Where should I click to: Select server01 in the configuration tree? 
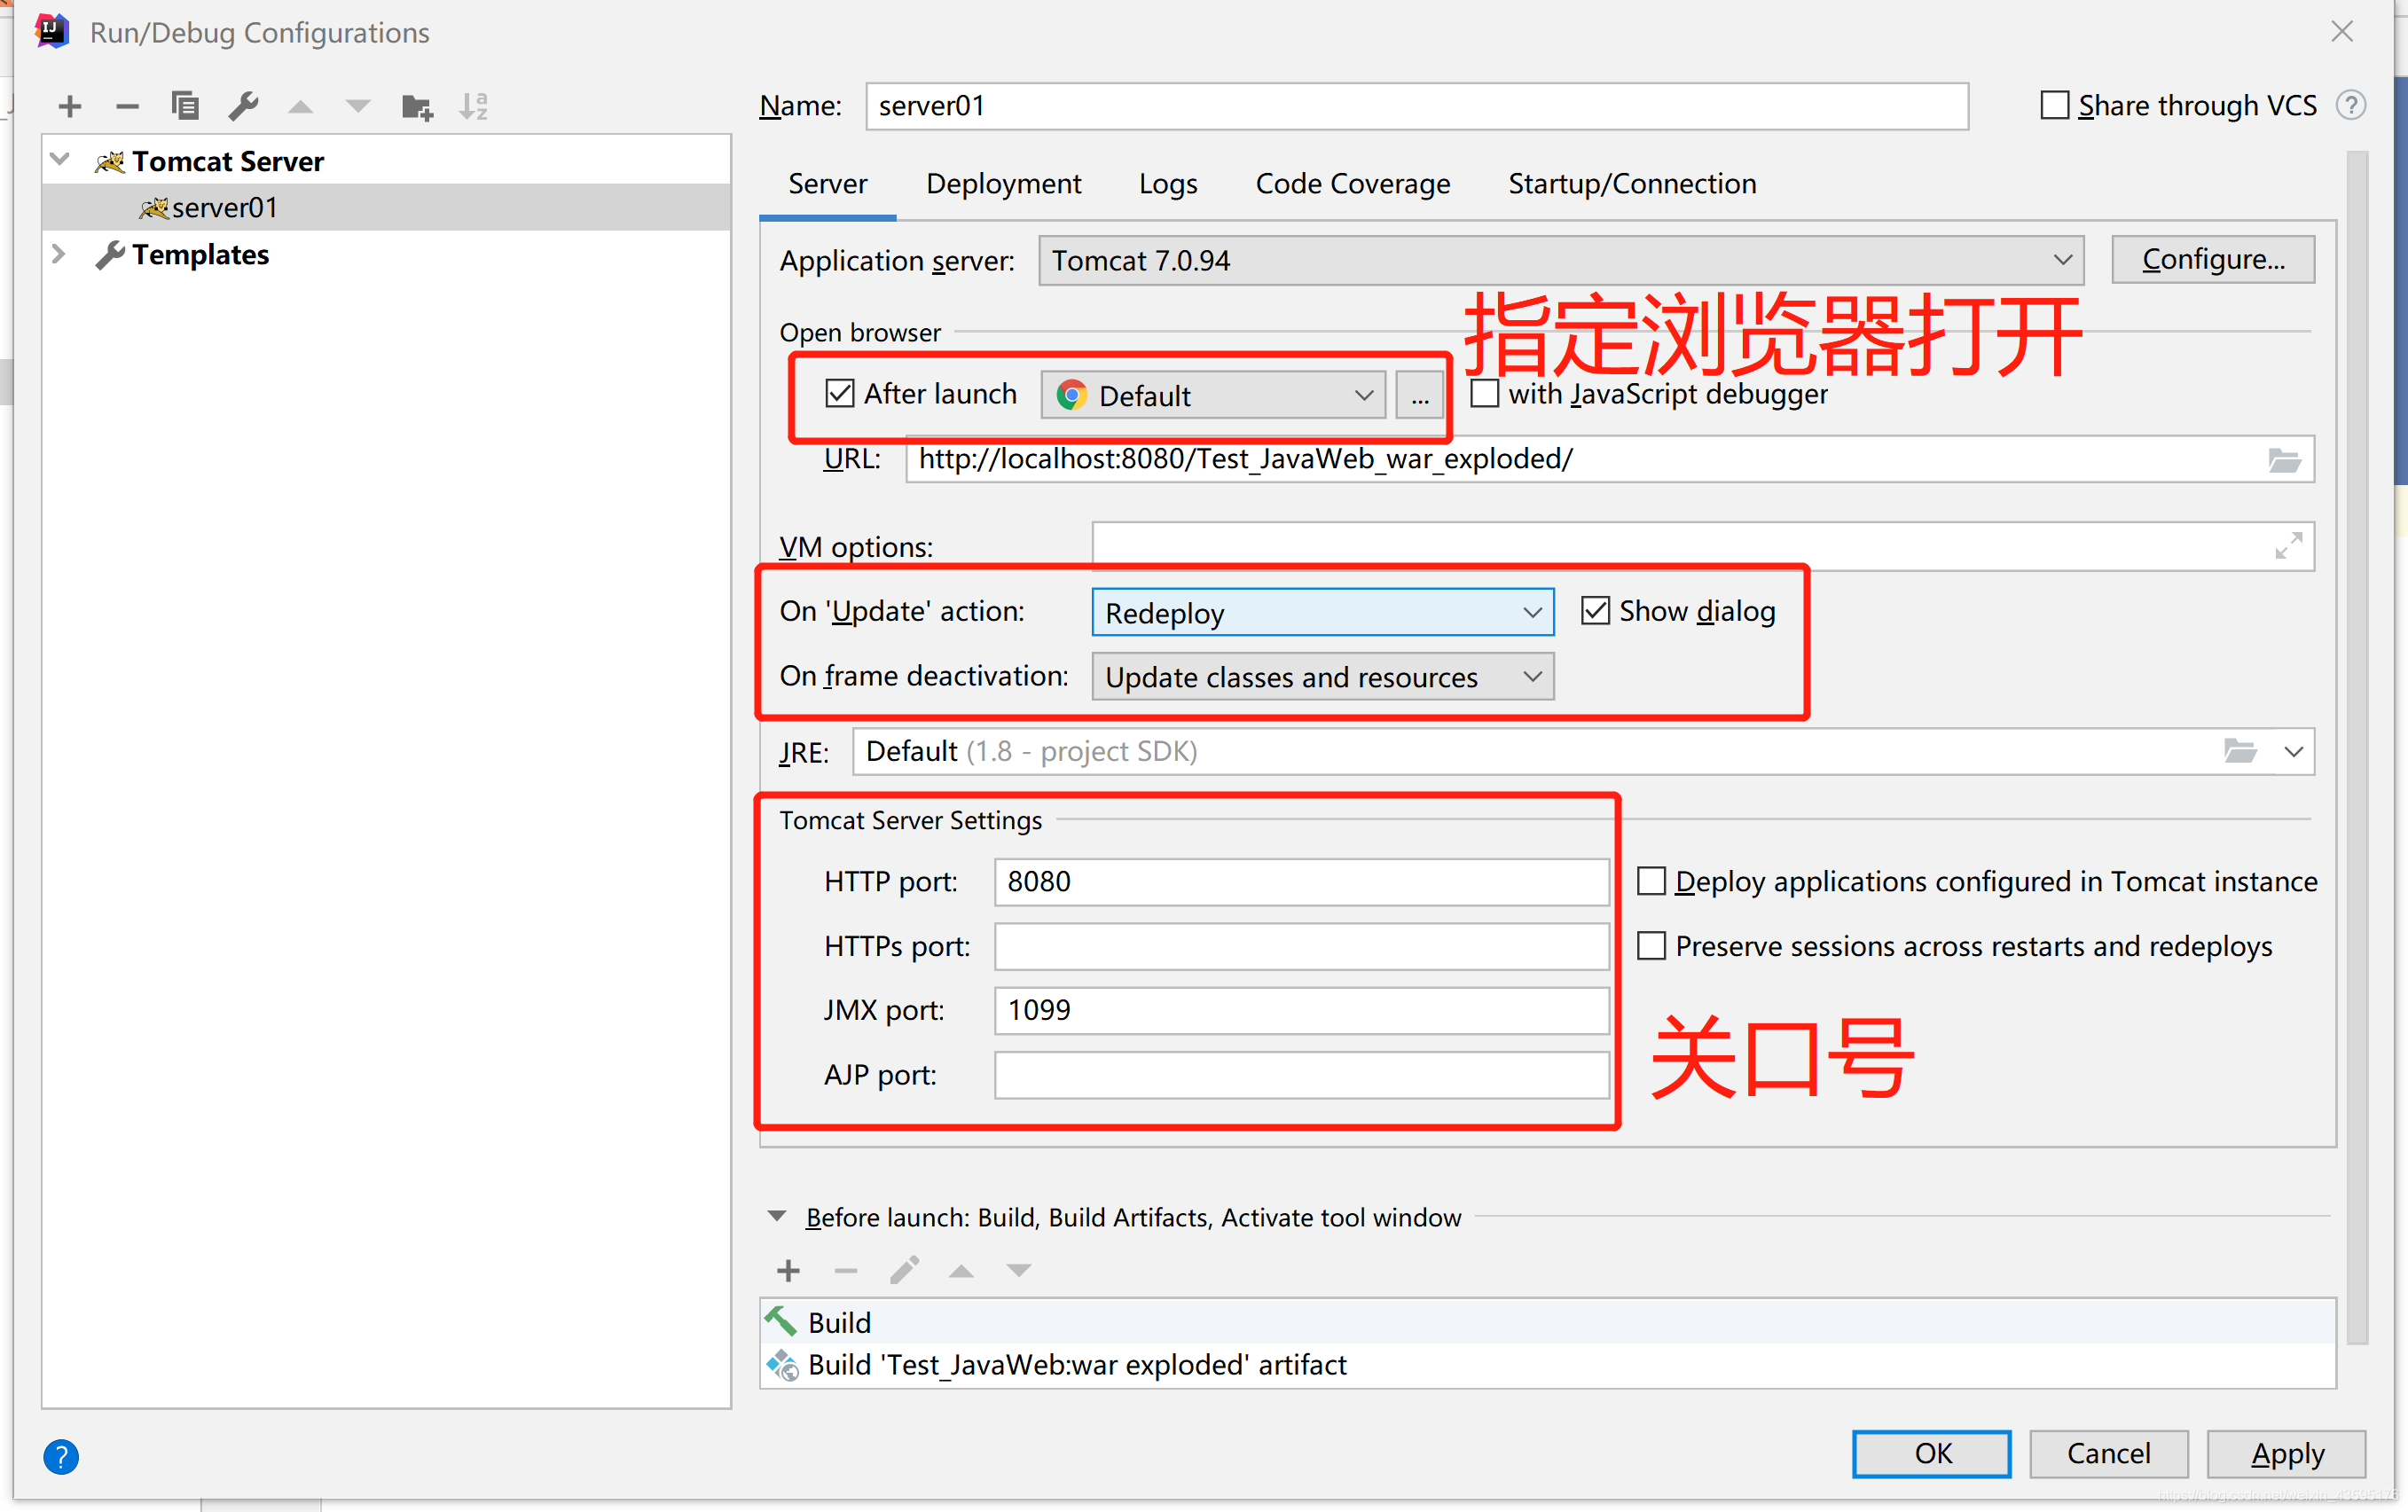pyautogui.click(x=387, y=207)
